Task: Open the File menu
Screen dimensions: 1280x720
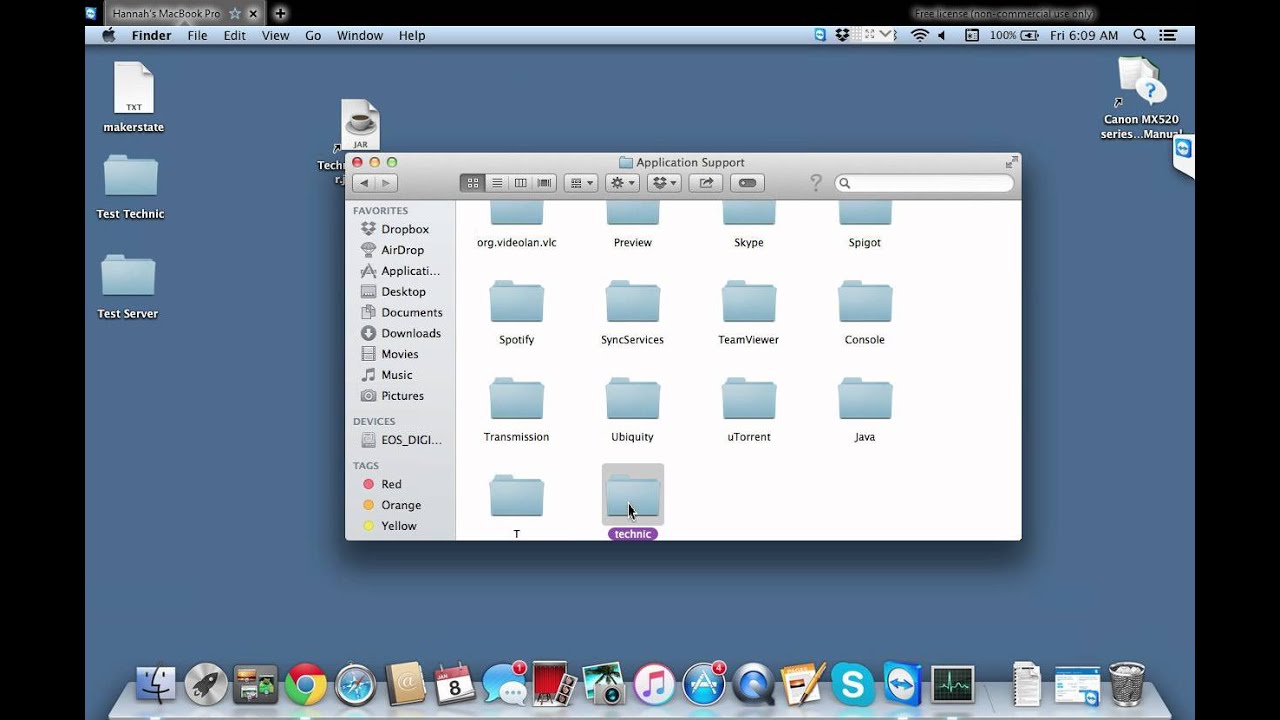Action: 197,35
